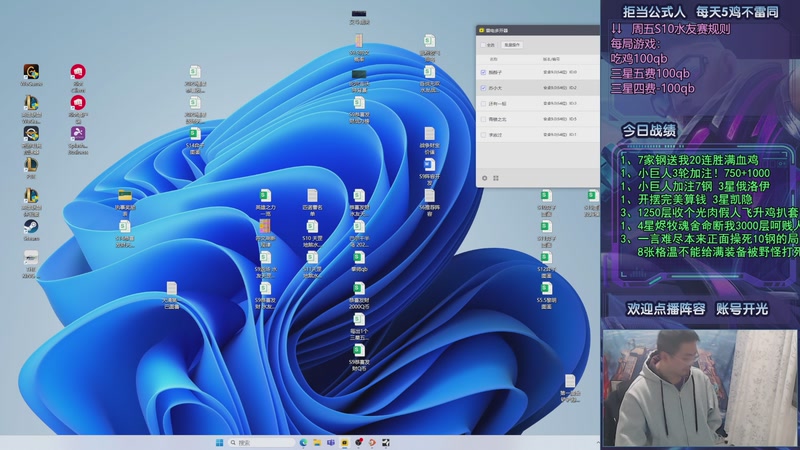This screenshot has width=800, height=450.
Task: Open the '同道之力一览' spreadsheet file
Action: 265,203
